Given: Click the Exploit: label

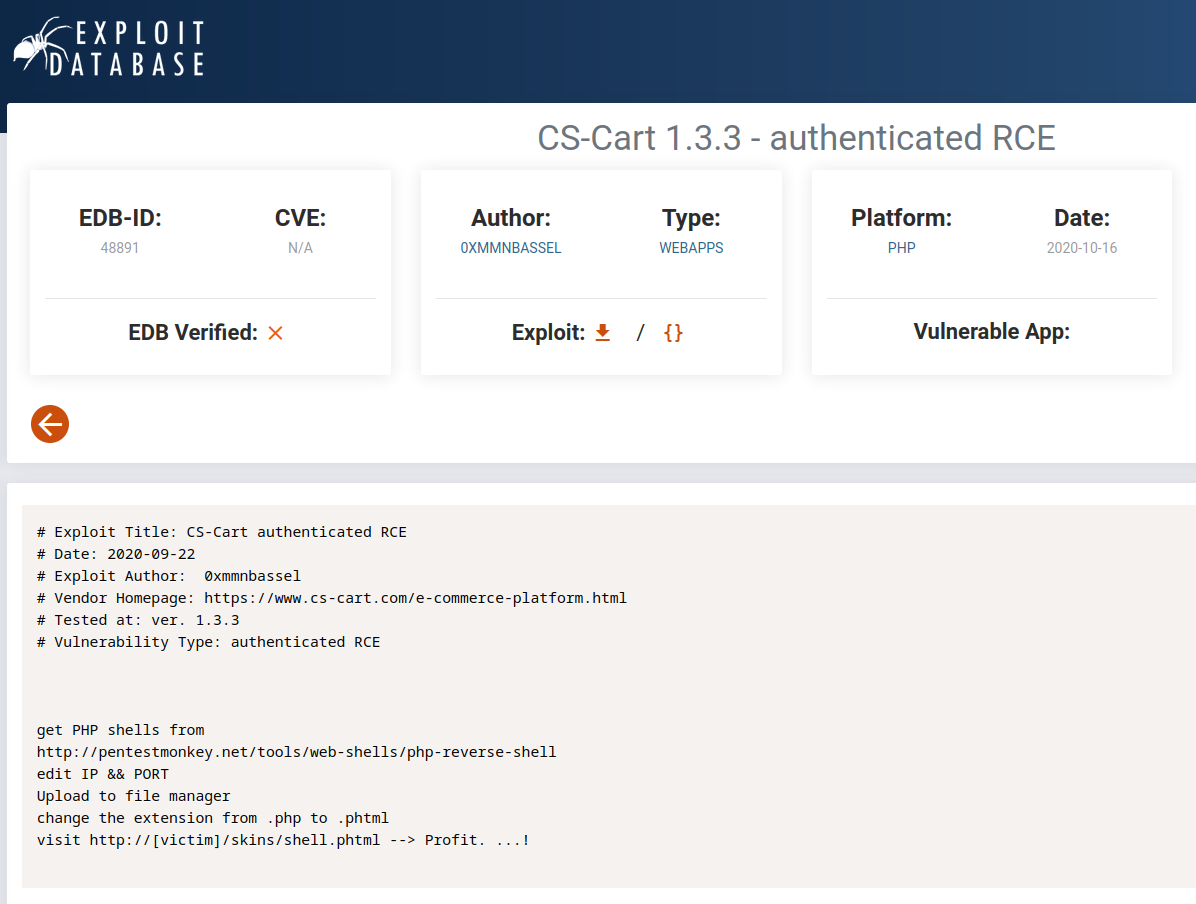Looking at the screenshot, I should 548,333.
